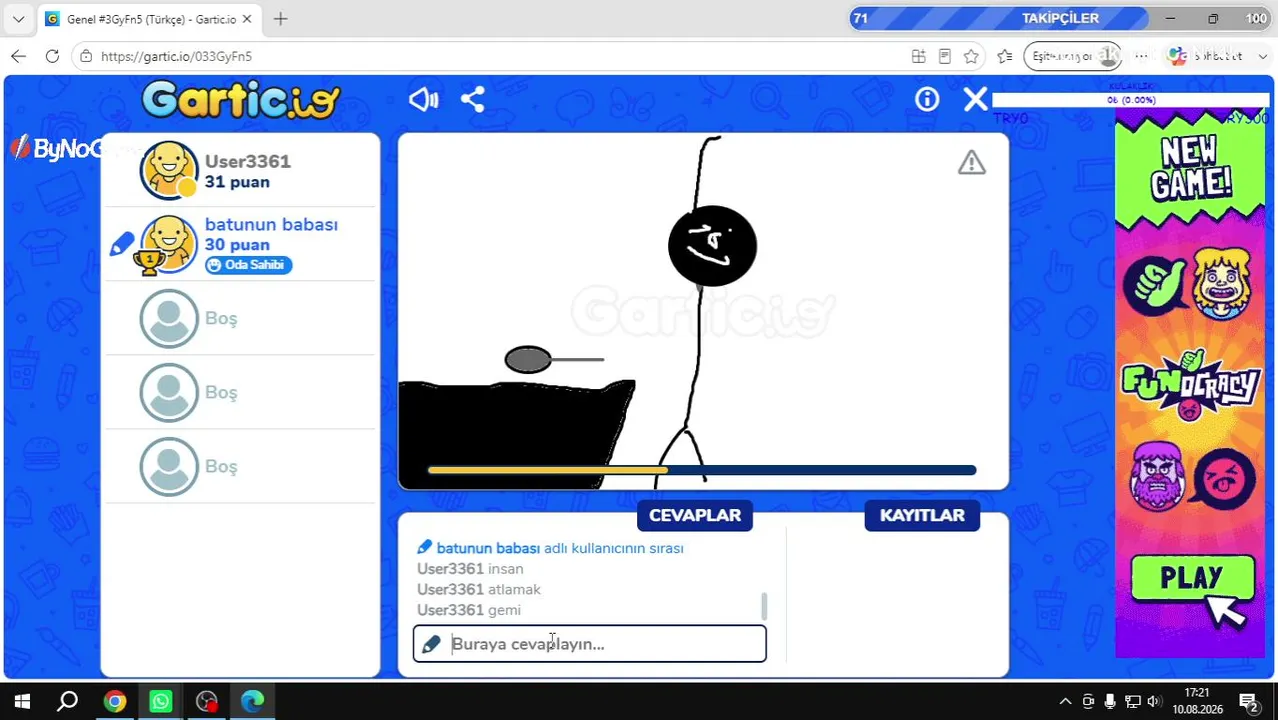Select the third empty Boş player slot

(x=240, y=466)
